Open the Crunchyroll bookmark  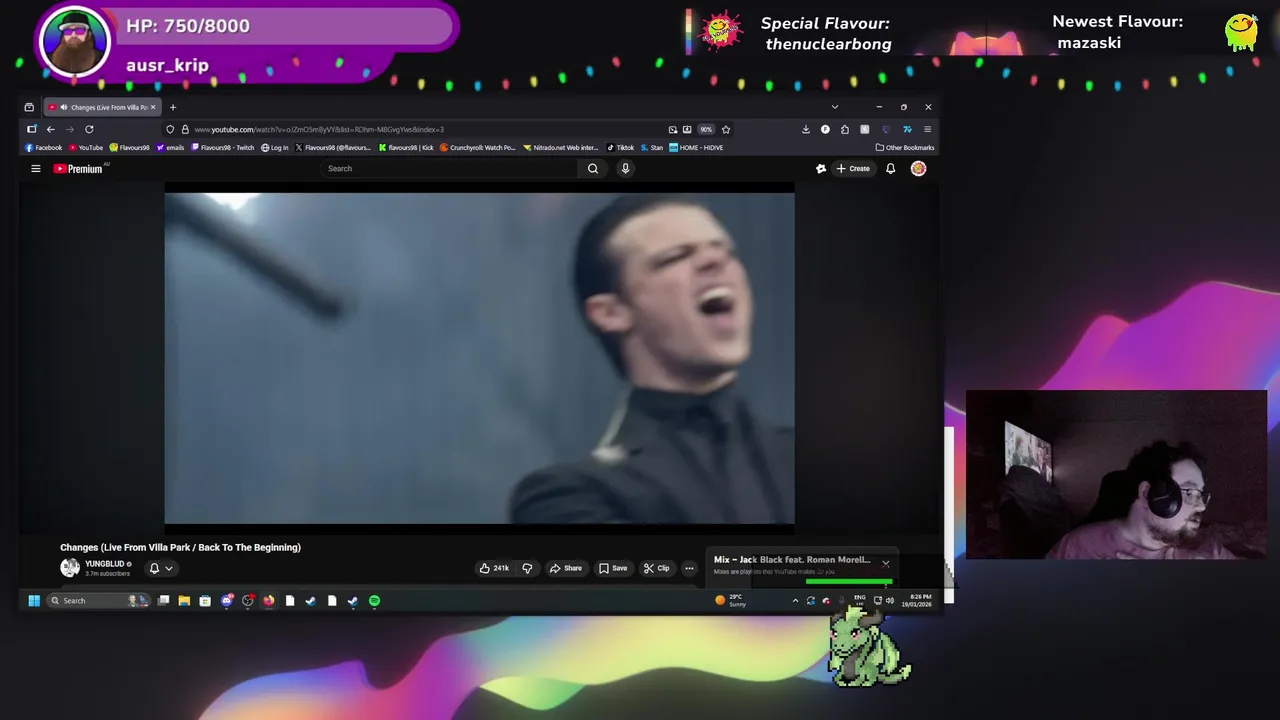[x=478, y=148]
